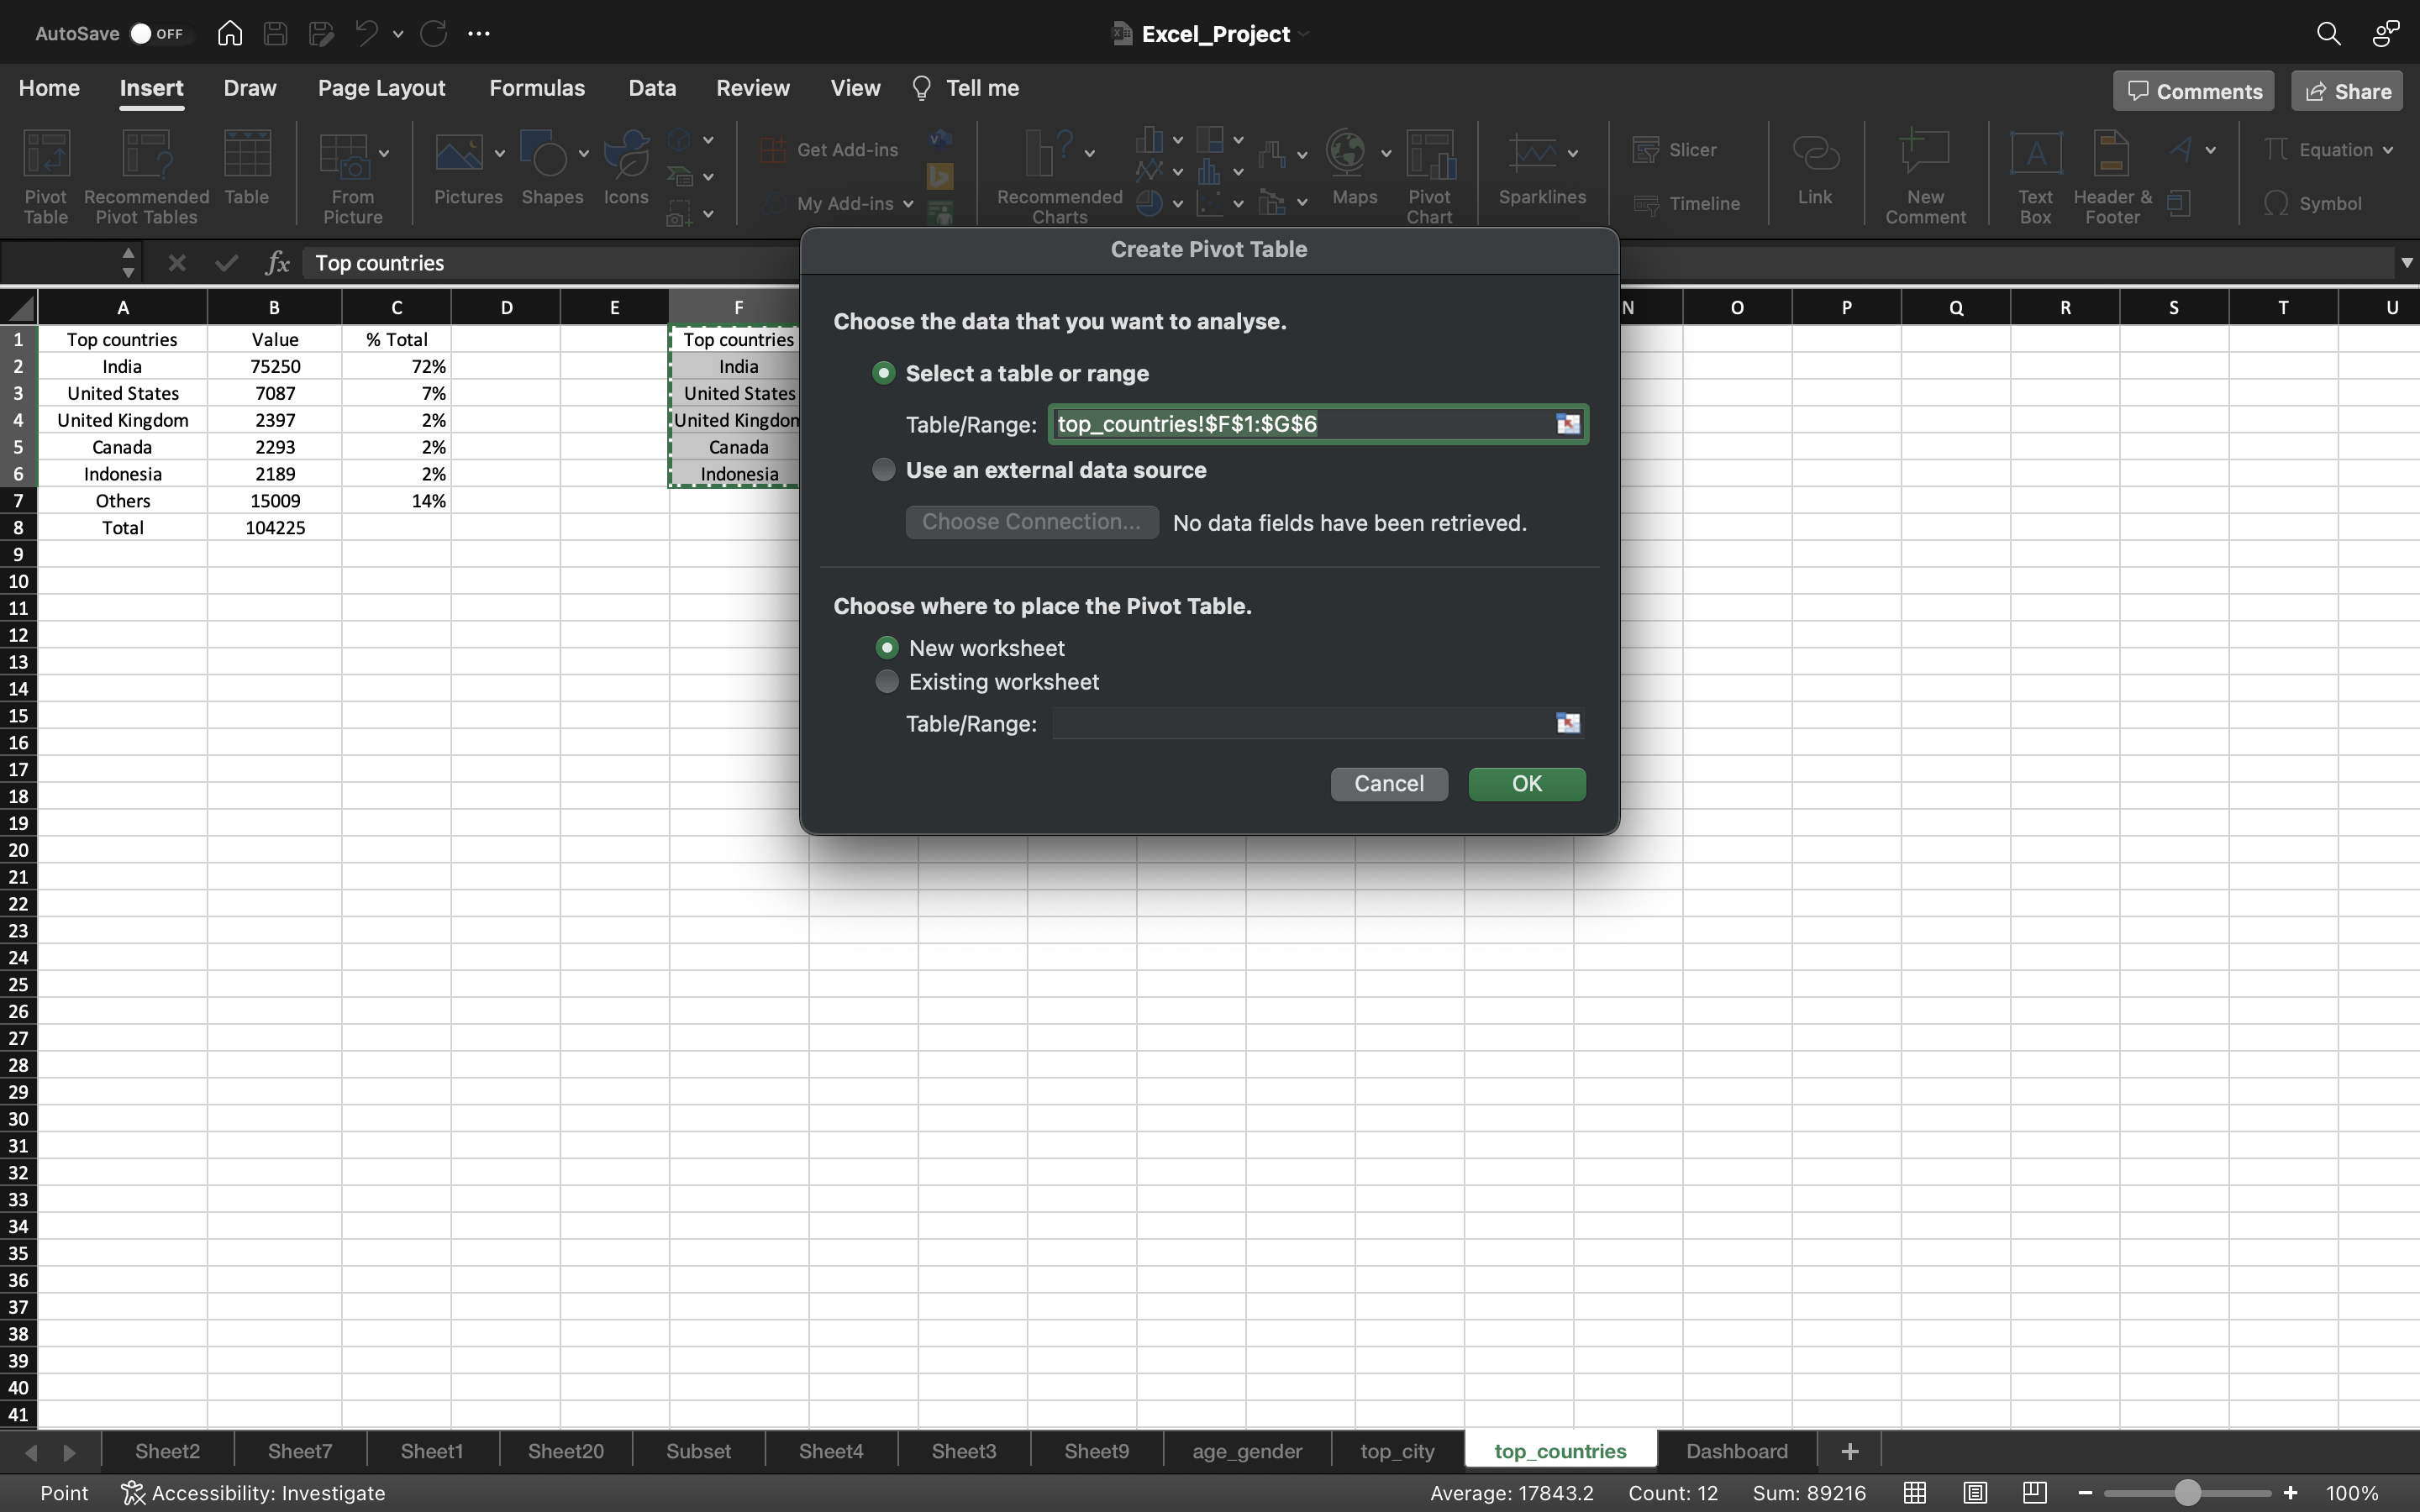Click the Pivot Table ribbon icon
The height and width of the screenshot is (1512, 2420).
click(46, 176)
